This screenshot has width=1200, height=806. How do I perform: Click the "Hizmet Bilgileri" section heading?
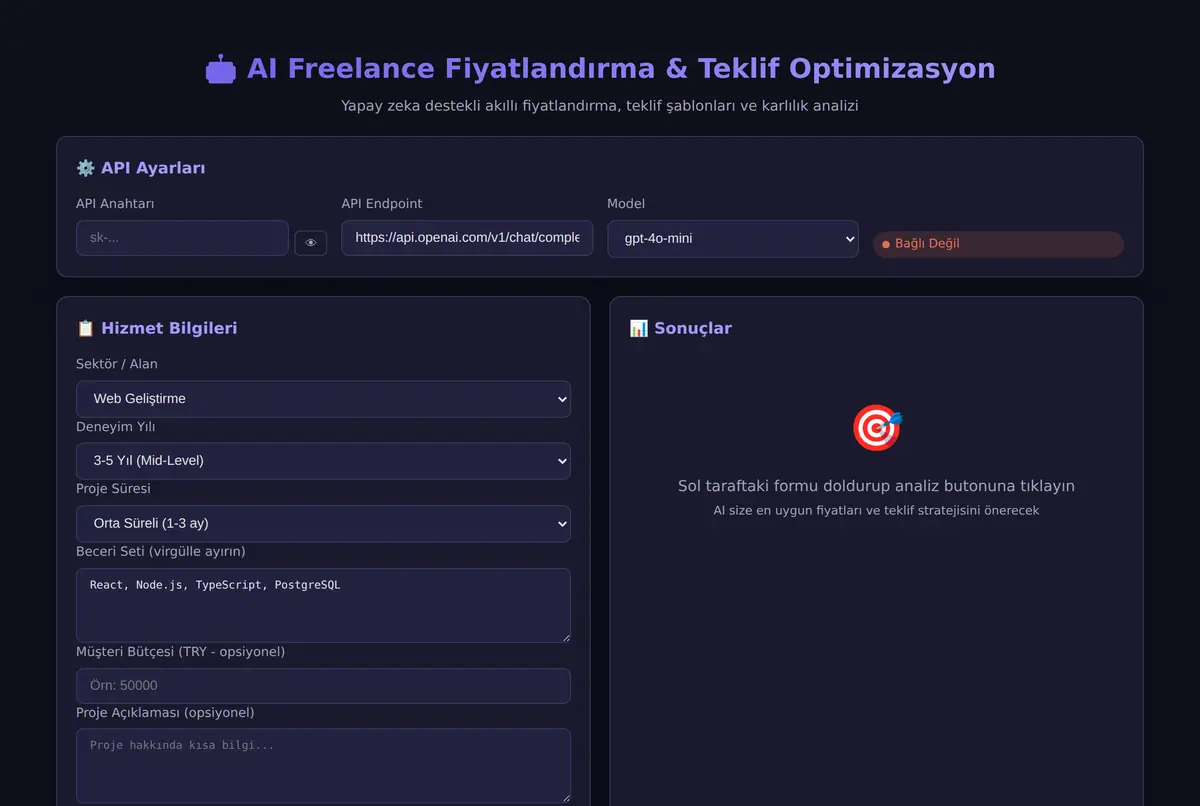coord(169,328)
